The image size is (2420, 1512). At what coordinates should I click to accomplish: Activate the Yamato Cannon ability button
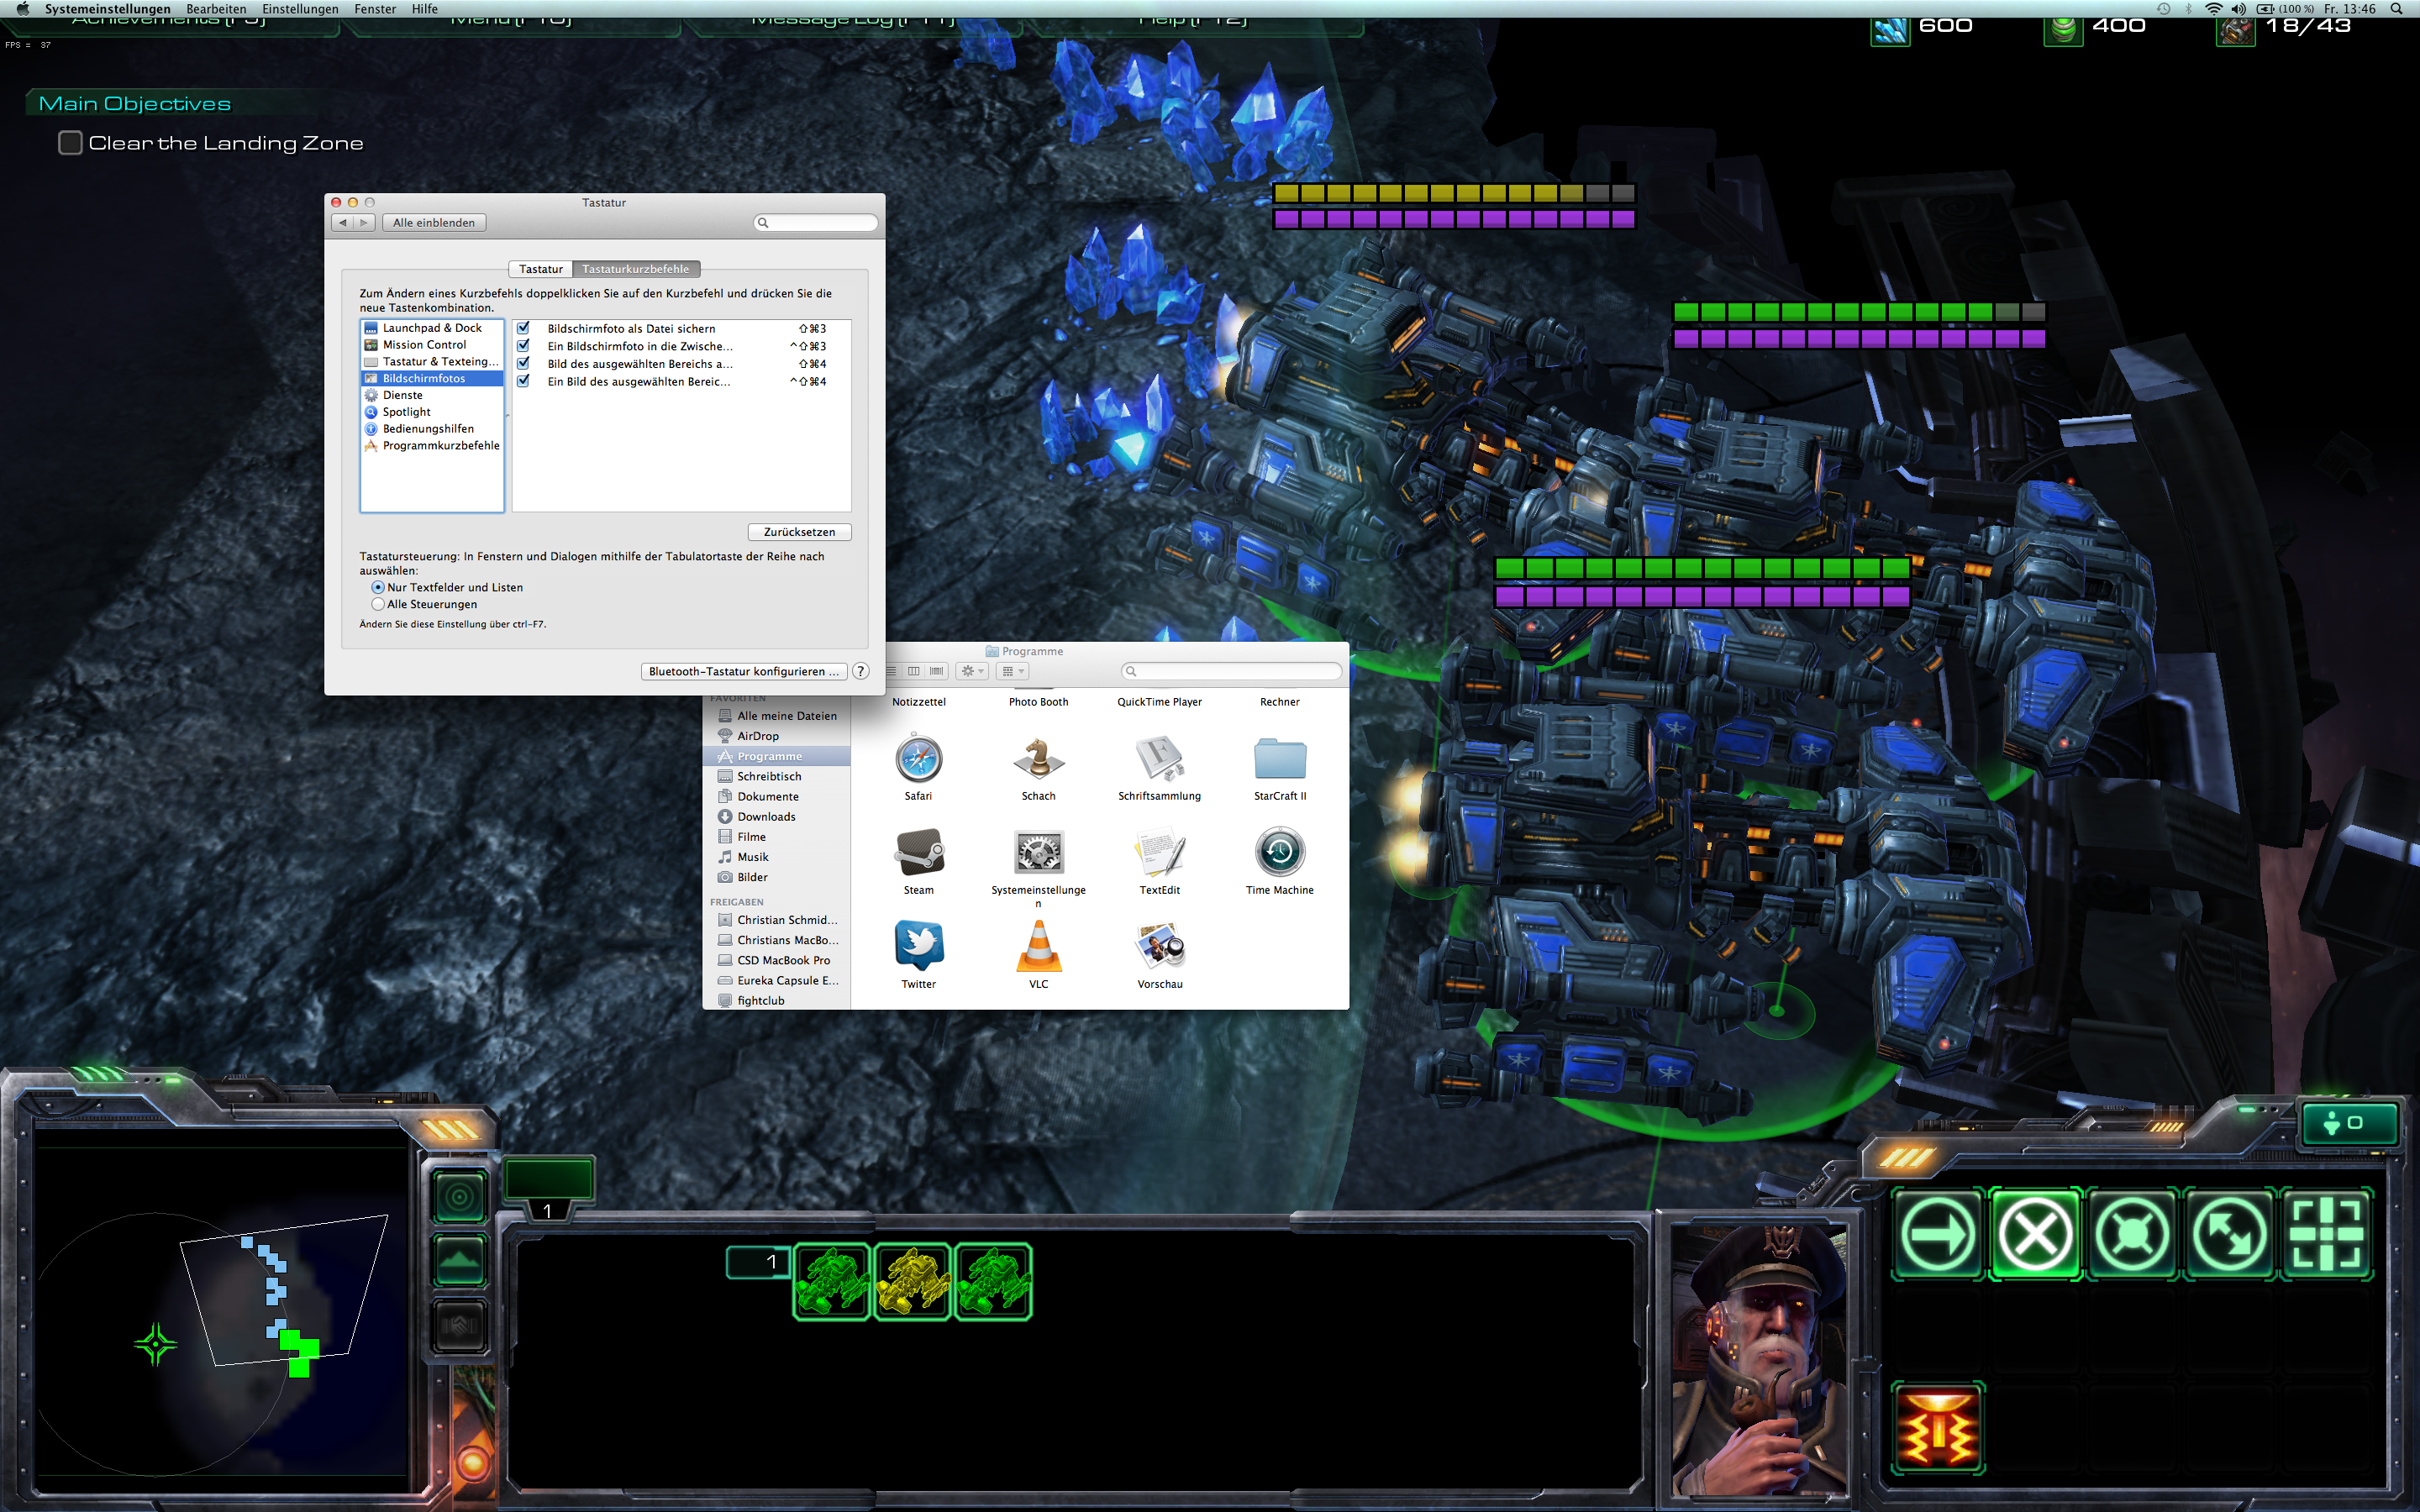tap(1938, 1428)
